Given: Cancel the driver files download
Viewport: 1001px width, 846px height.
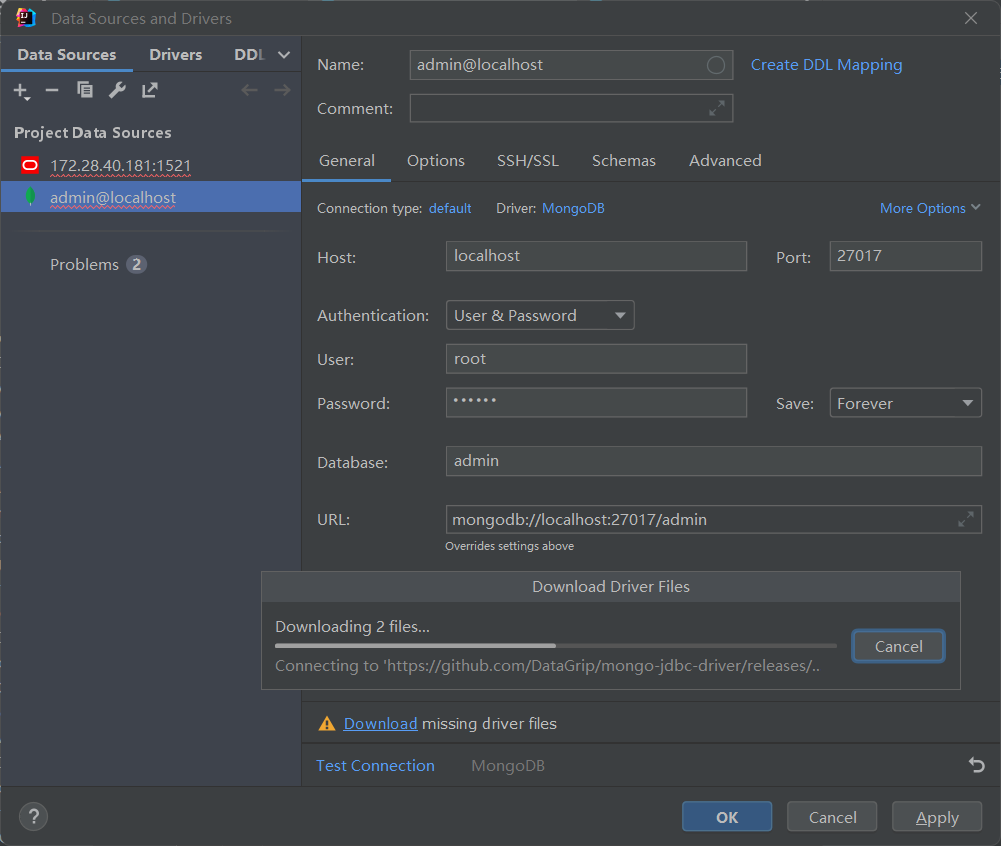Looking at the screenshot, I should (x=898, y=647).
